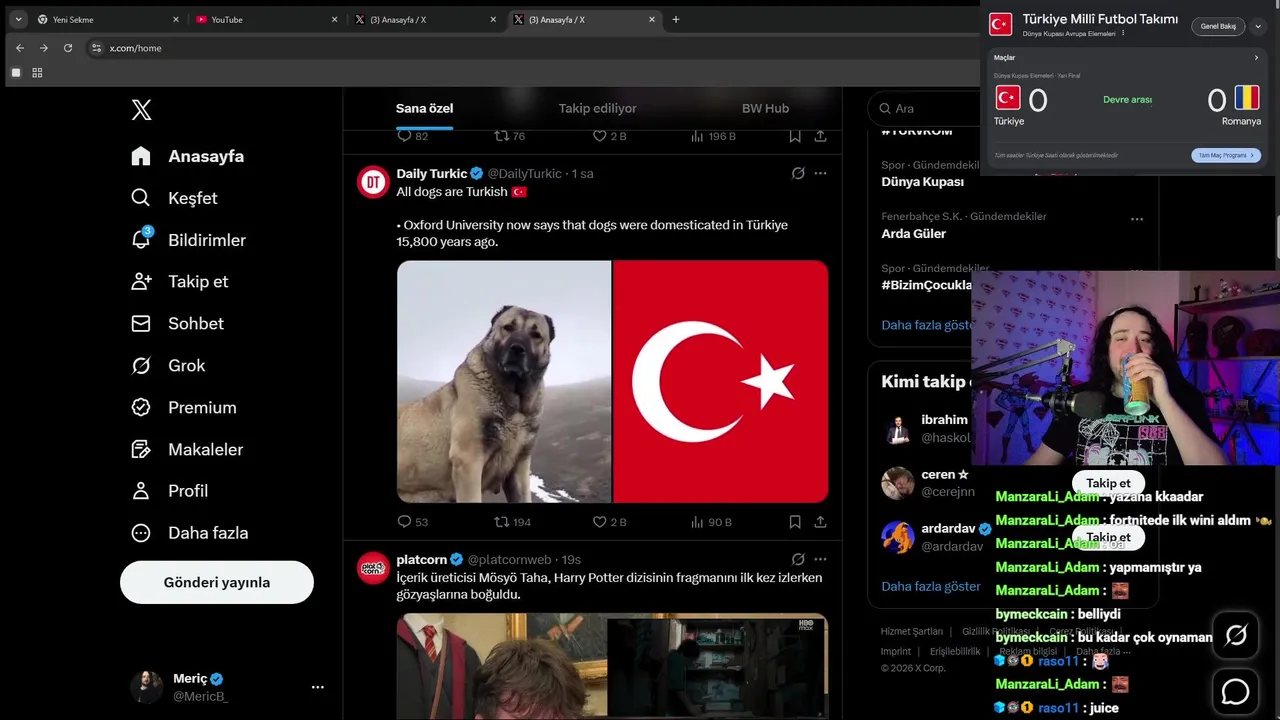
Task: View stats of Daily Turkic post
Action: [x=711, y=522]
